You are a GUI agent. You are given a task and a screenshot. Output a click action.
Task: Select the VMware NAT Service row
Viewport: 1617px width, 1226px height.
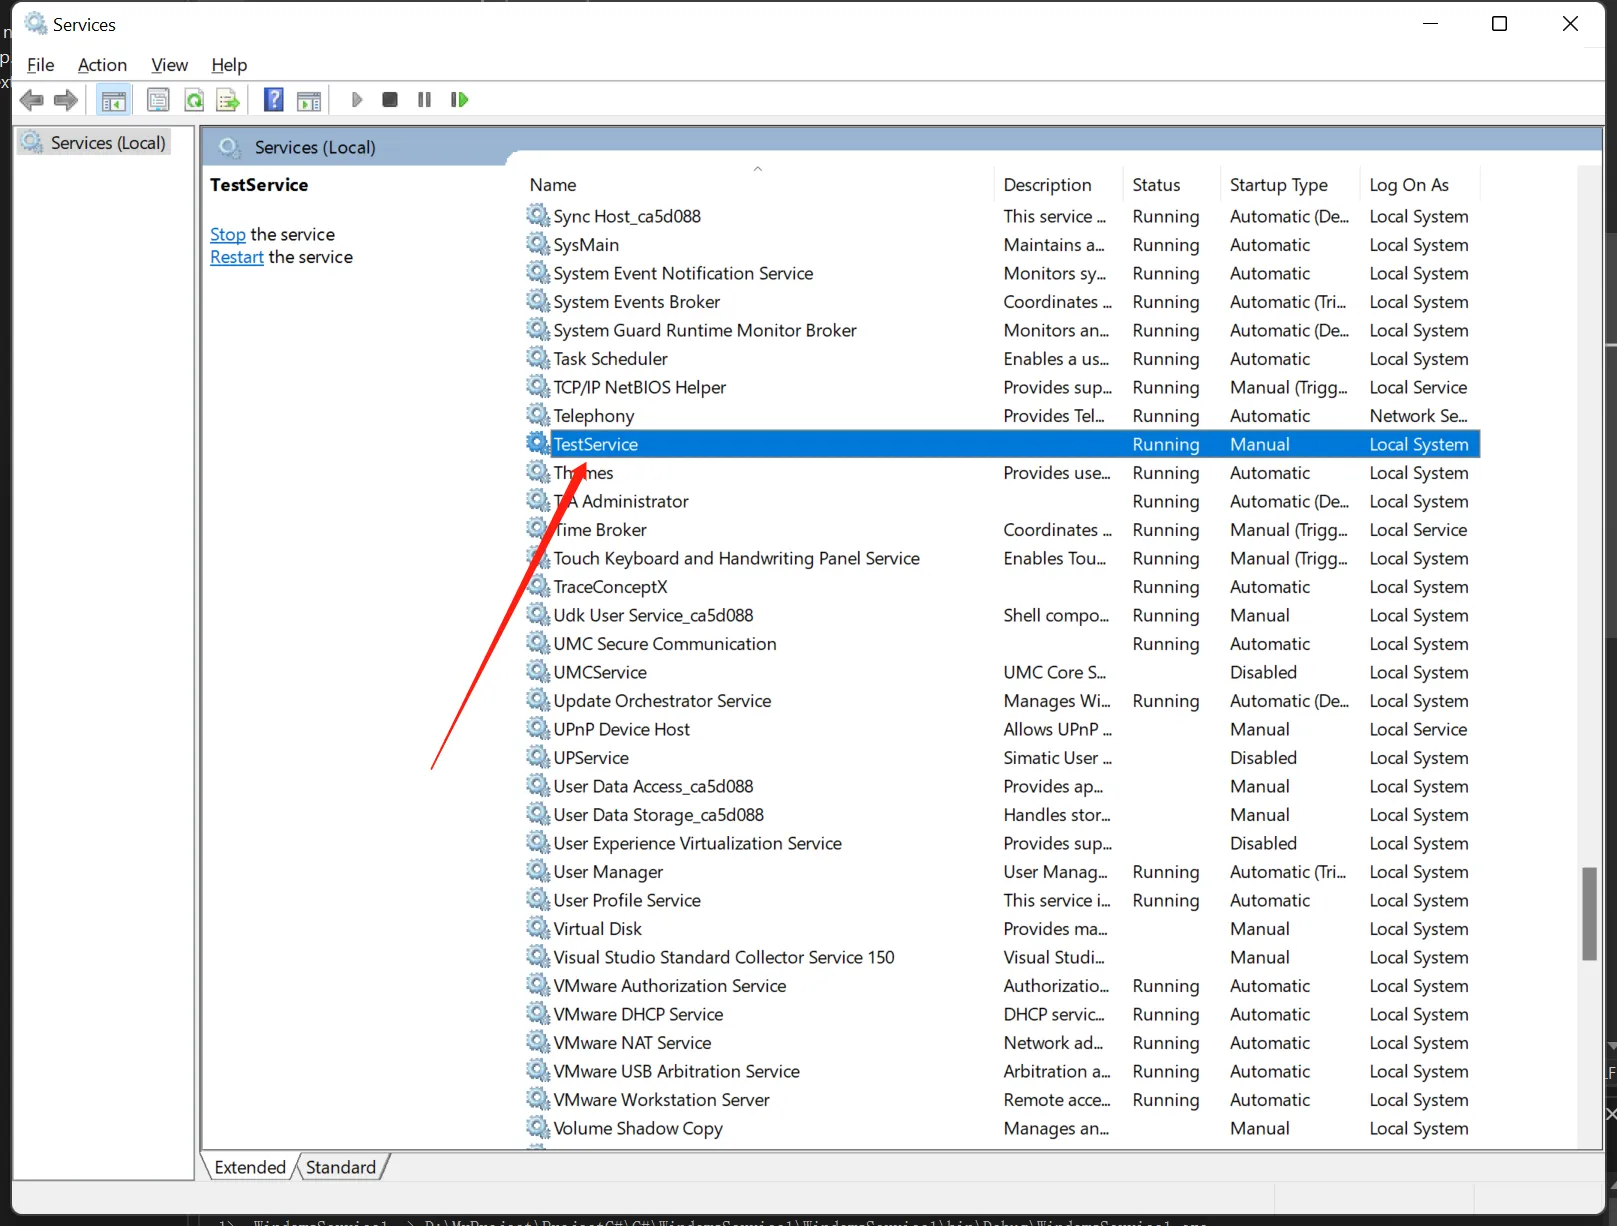pyautogui.click(x=1002, y=1042)
